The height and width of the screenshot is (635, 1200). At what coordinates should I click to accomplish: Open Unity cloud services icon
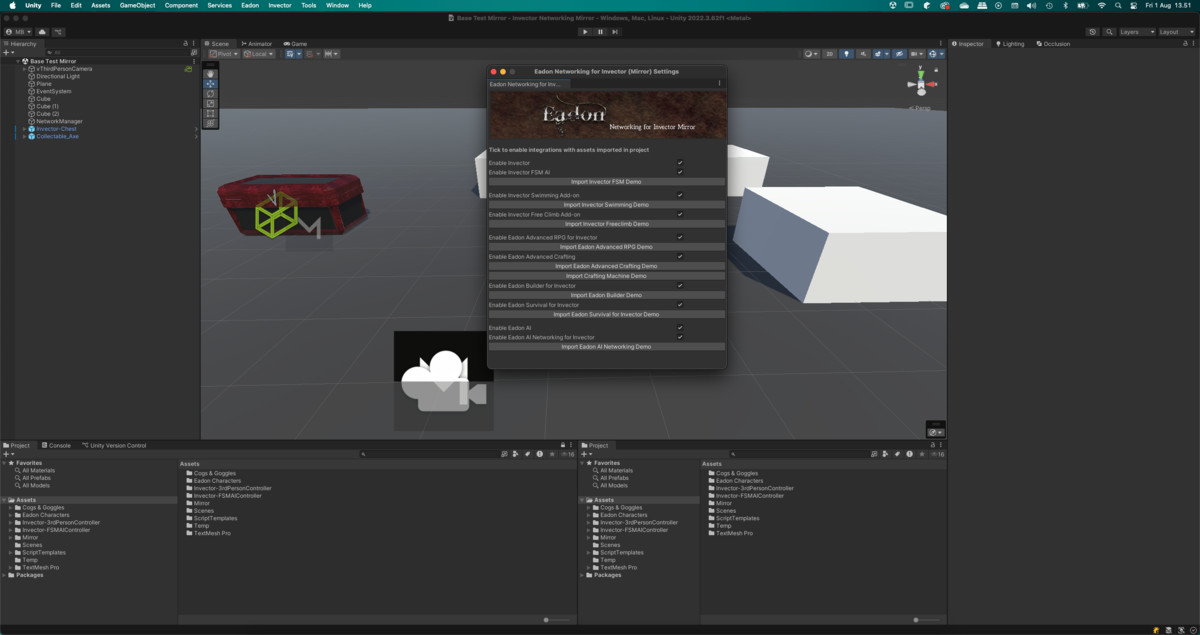[x=42, y=32]
